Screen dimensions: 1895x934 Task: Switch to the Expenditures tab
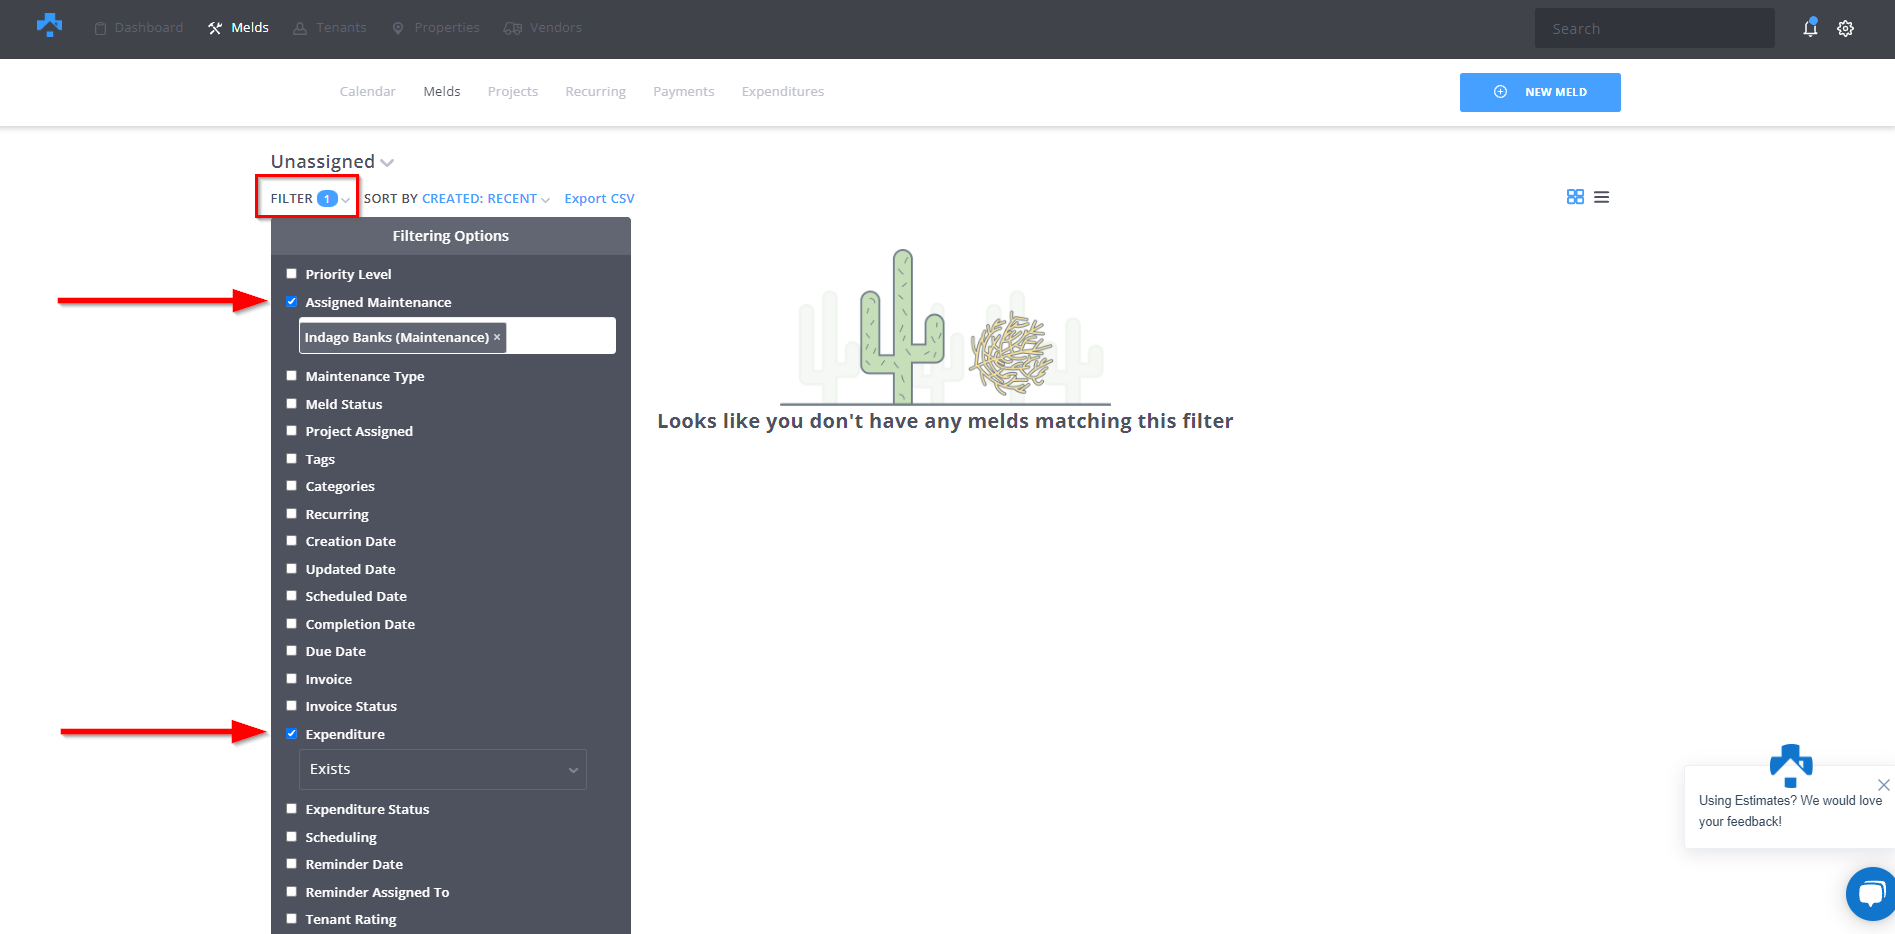click(783, 91)
